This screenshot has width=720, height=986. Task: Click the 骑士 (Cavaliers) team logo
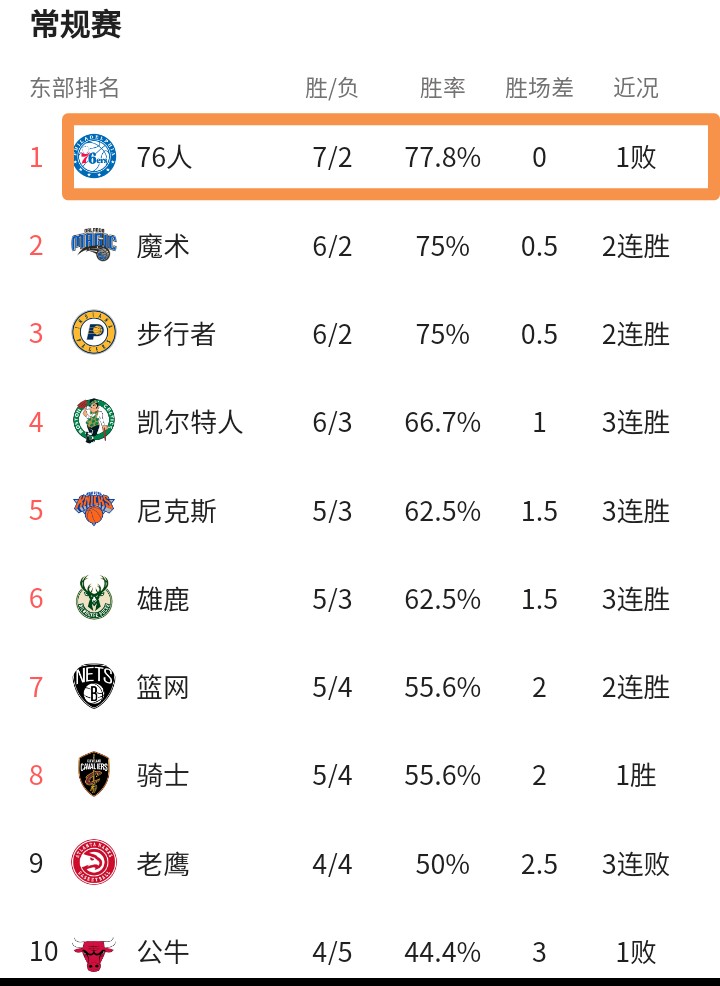(x=94, y=775)
